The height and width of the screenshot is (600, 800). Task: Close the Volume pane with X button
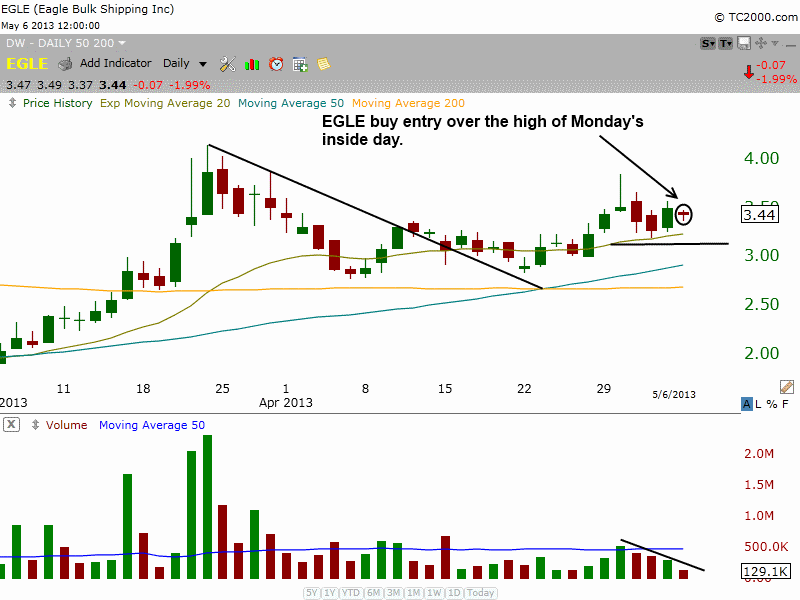(11, 424)
